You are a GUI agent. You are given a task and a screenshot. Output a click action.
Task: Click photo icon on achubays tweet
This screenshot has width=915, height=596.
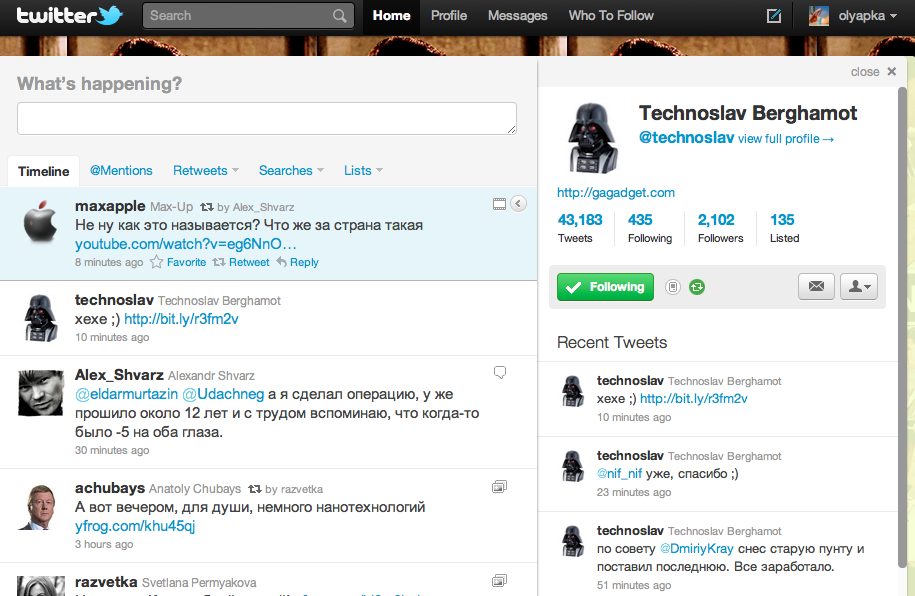(500, 486)
